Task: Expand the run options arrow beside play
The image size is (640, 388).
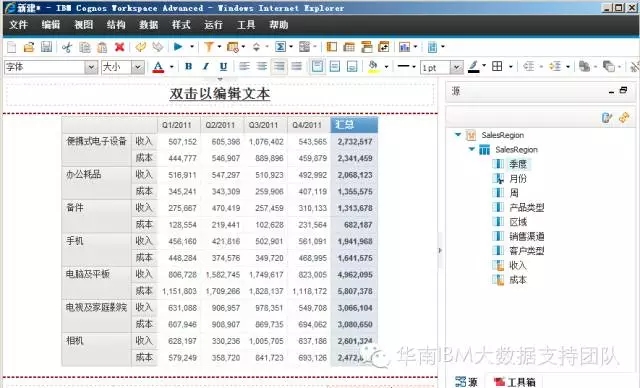Action: pos(191,47)
